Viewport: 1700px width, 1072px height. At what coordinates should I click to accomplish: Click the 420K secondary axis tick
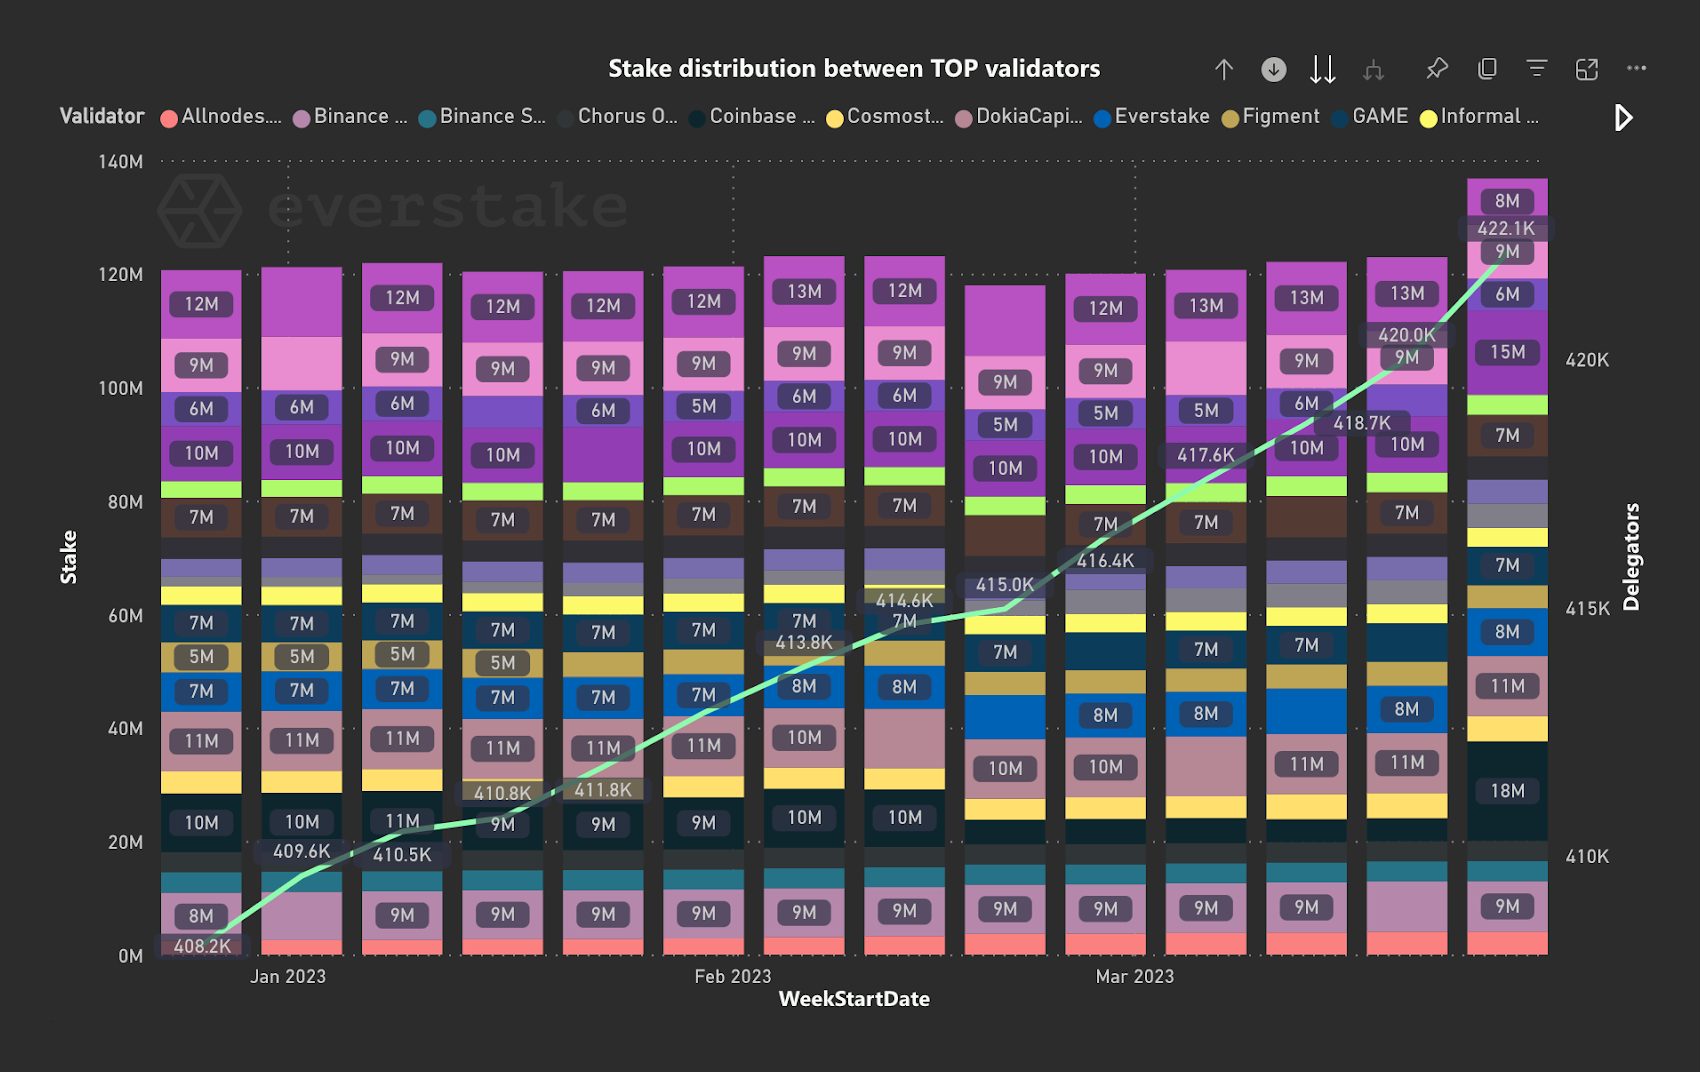coord(1587,360)
